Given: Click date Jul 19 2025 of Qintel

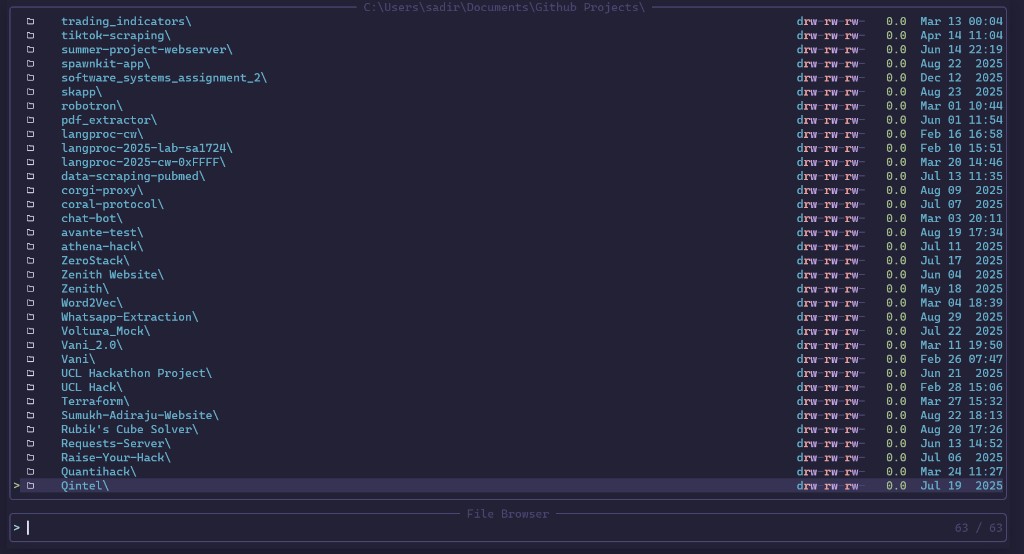Looking at the screenshot, I should pos(961,485).
